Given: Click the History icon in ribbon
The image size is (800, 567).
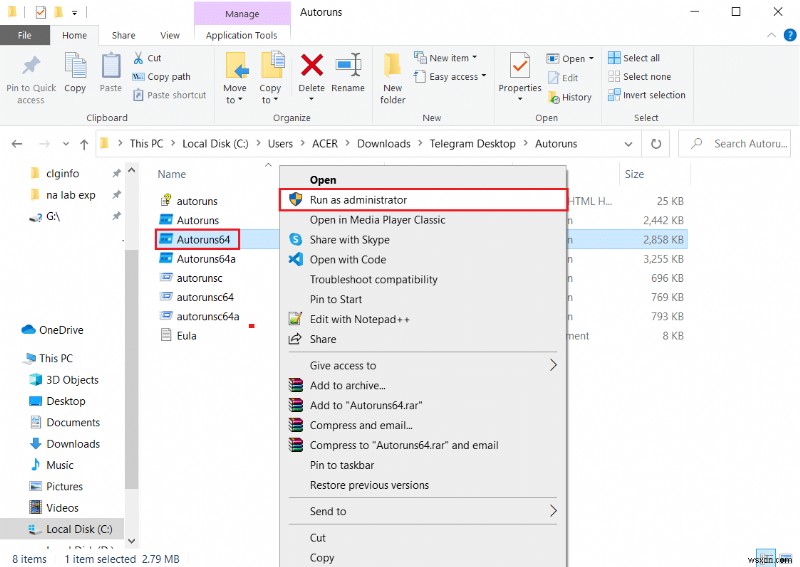Looking at the screenshot, I should click(554, 97).
